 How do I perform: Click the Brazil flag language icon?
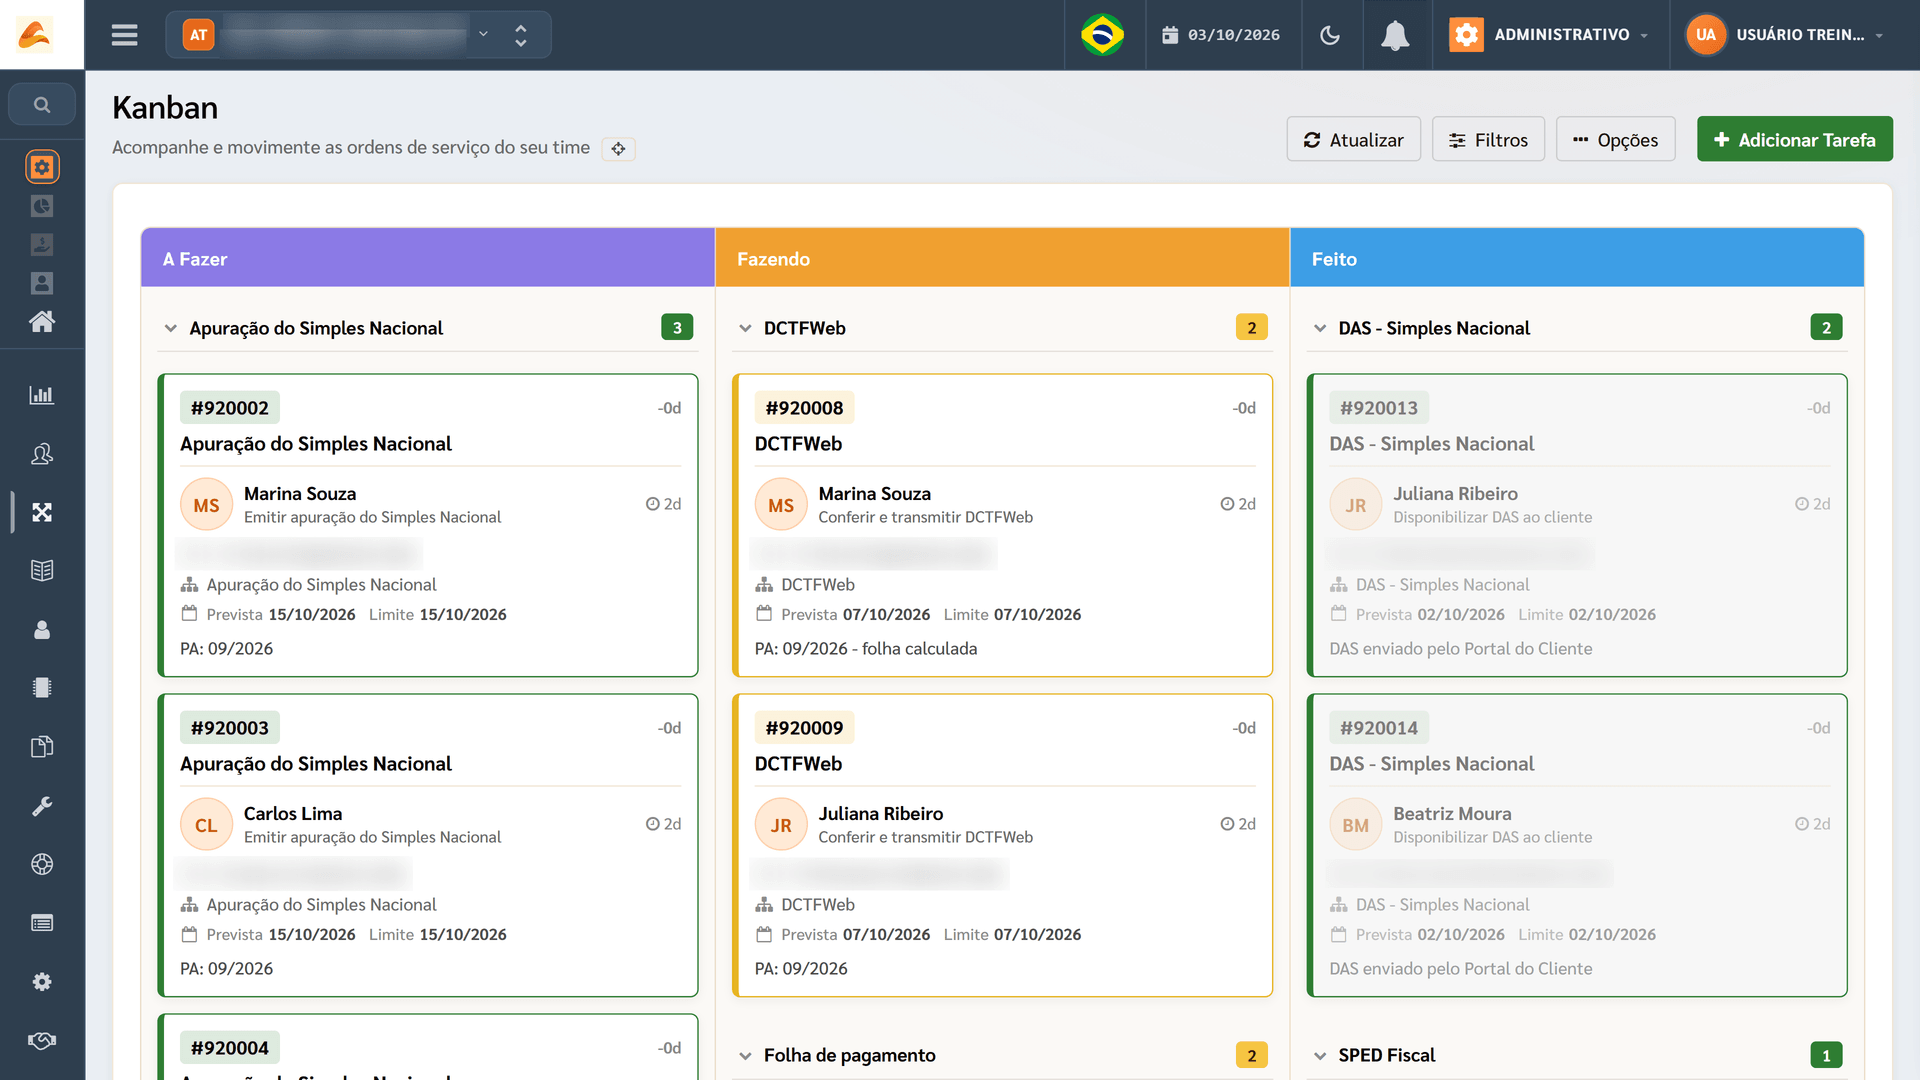click(x=1102, y=35)
